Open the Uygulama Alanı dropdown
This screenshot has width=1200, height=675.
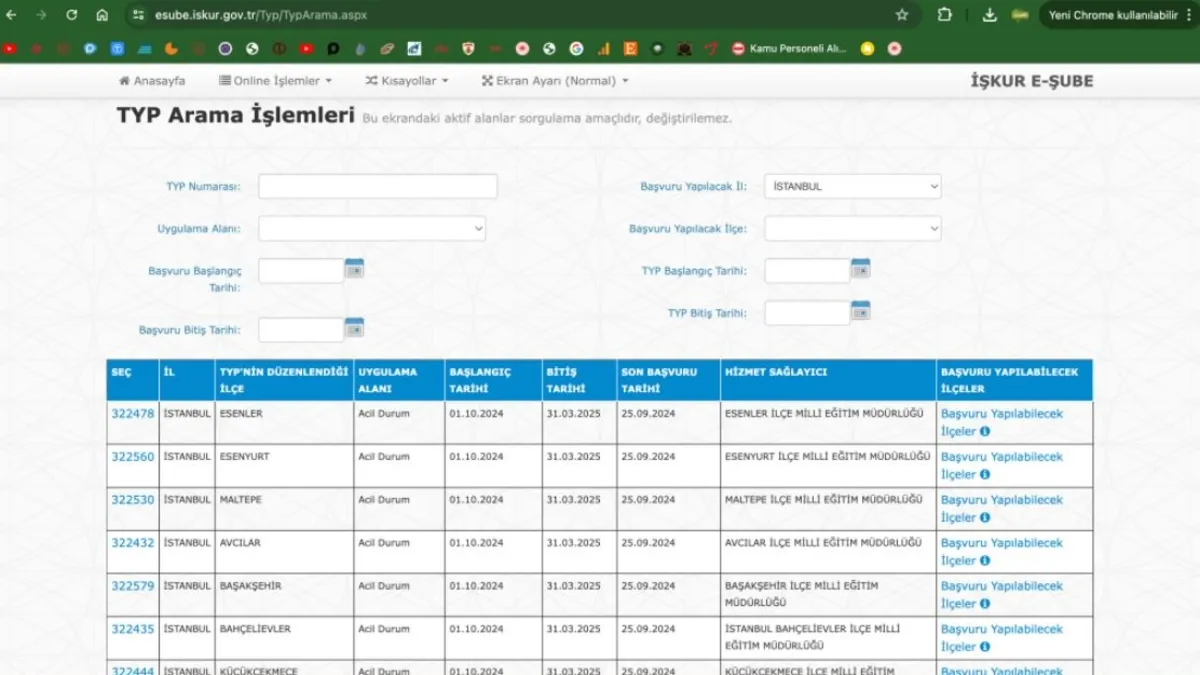pos(371,229)
